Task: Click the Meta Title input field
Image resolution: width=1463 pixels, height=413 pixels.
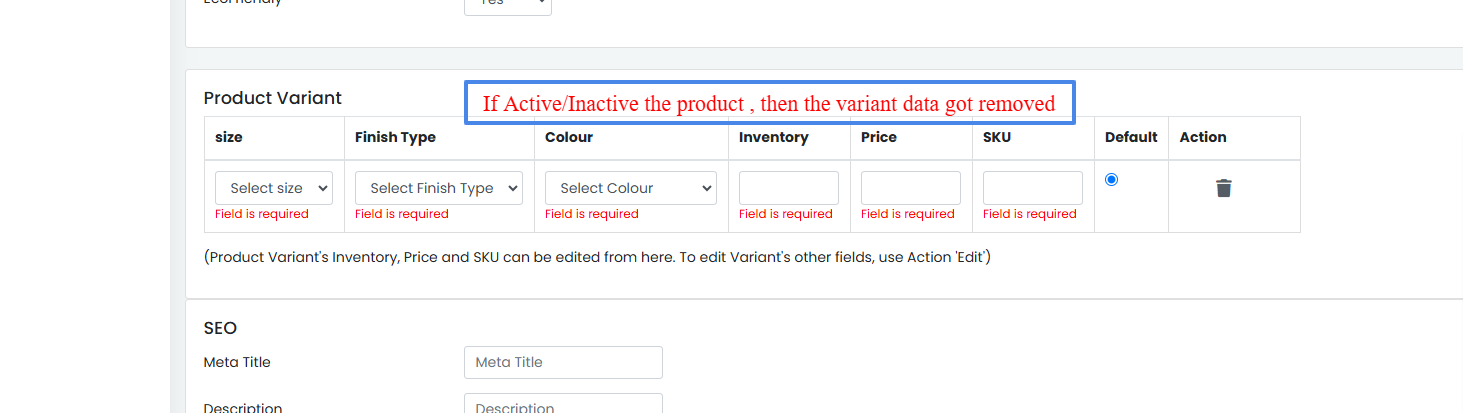Action: [563, 362]
